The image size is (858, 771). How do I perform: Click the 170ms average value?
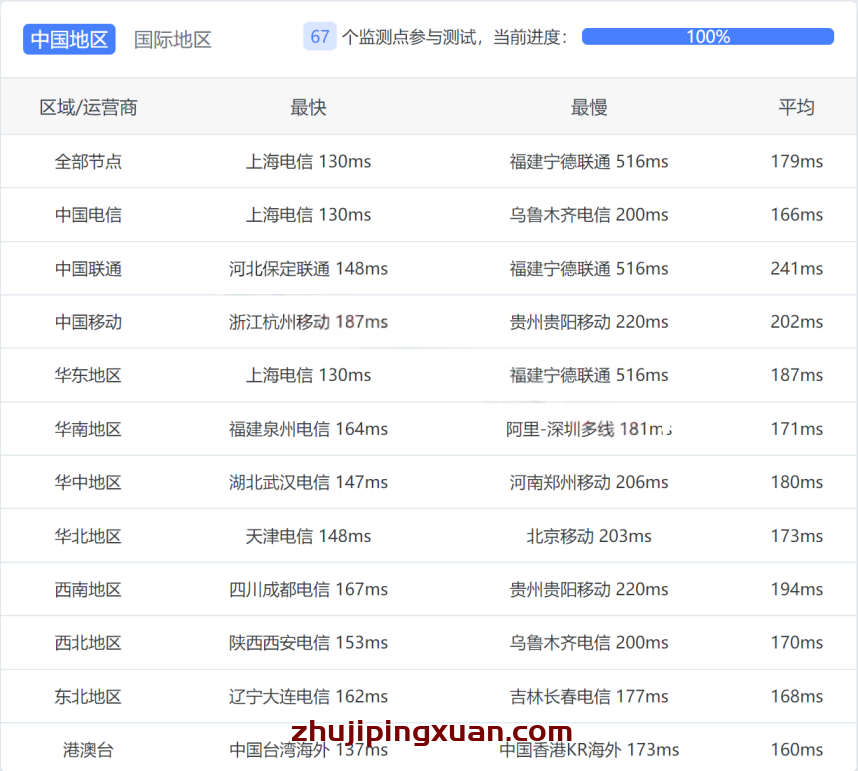797,642
